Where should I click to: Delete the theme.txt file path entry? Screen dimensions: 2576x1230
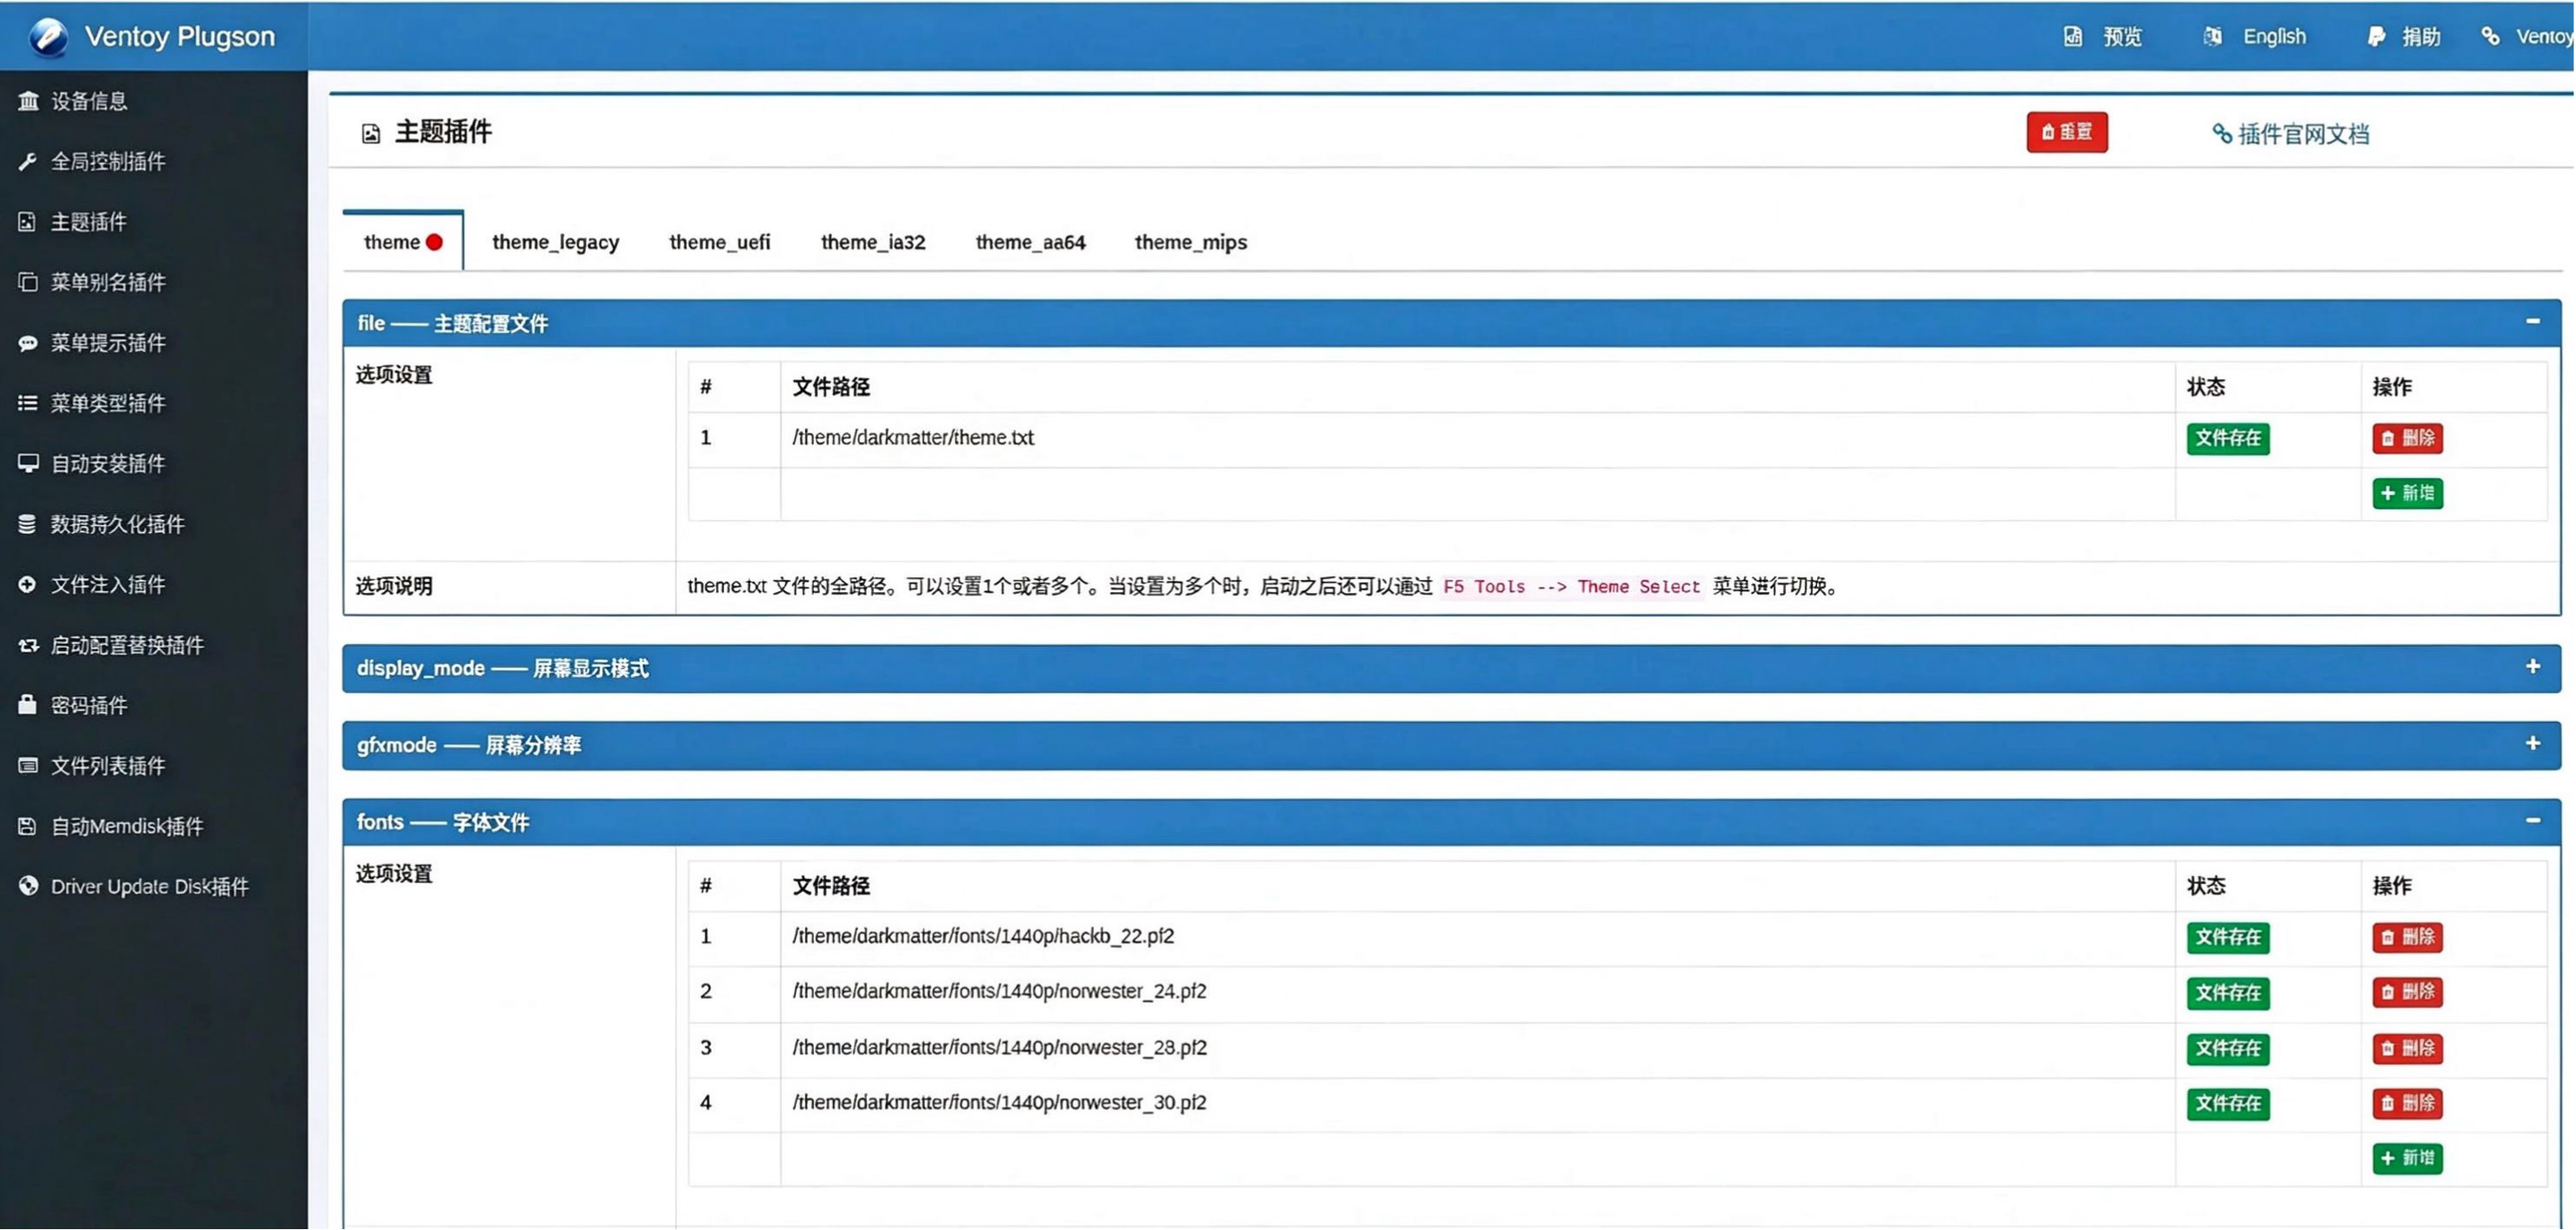pos(2408,438)
